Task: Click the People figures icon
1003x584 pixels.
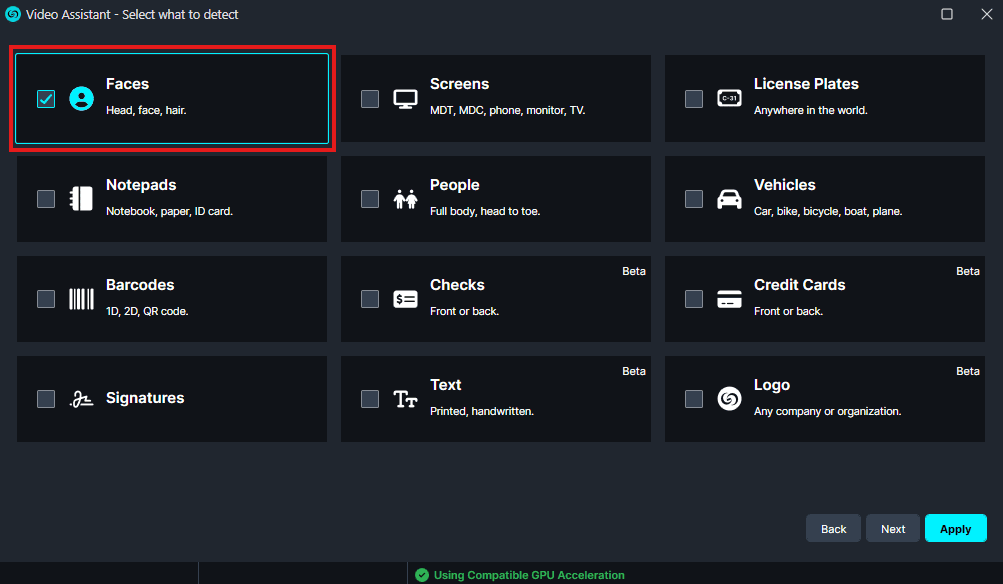Action: pos(405,198)
